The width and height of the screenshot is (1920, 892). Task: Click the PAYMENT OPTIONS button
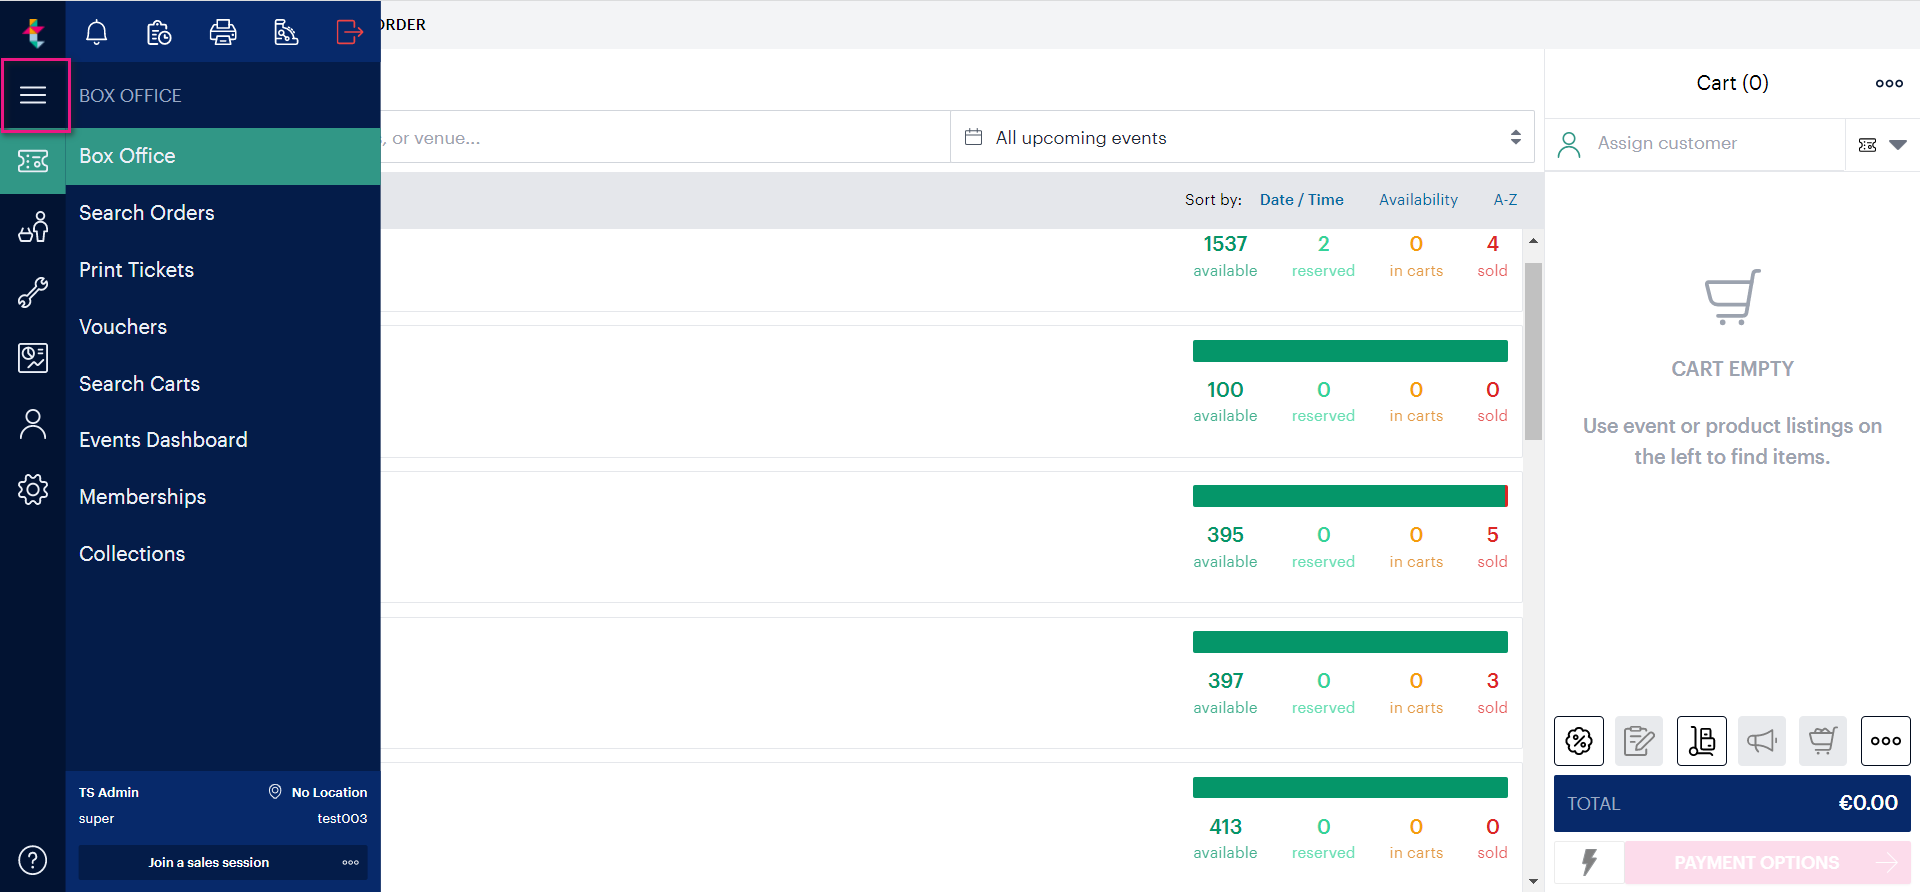pyautogui.click(x=1767, y=862)
